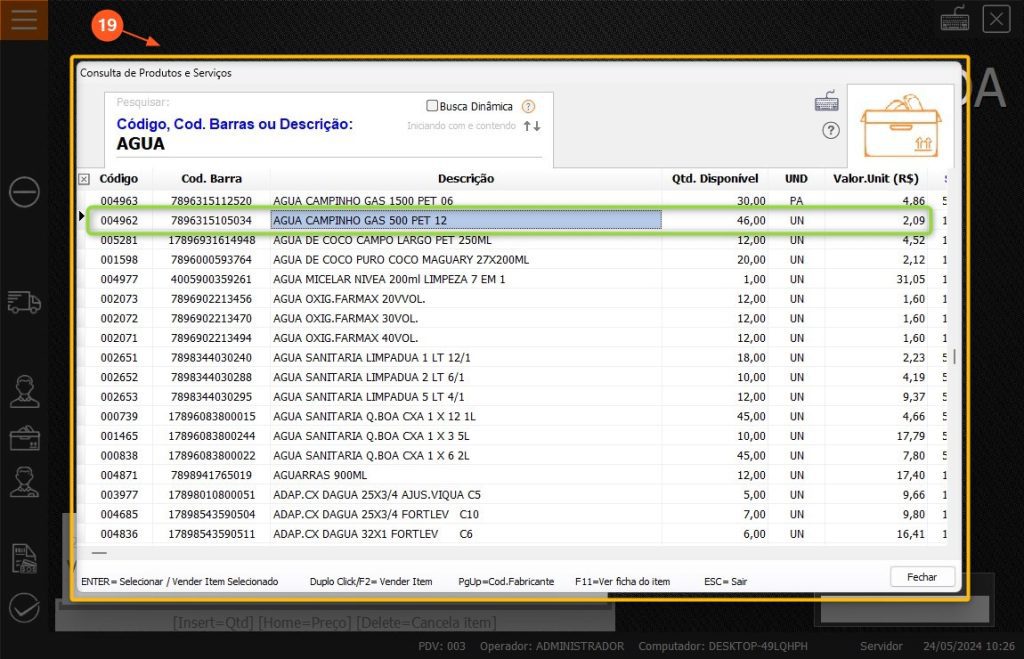Click orange help icon beside Busca Dinâmica

click(529, 106)
